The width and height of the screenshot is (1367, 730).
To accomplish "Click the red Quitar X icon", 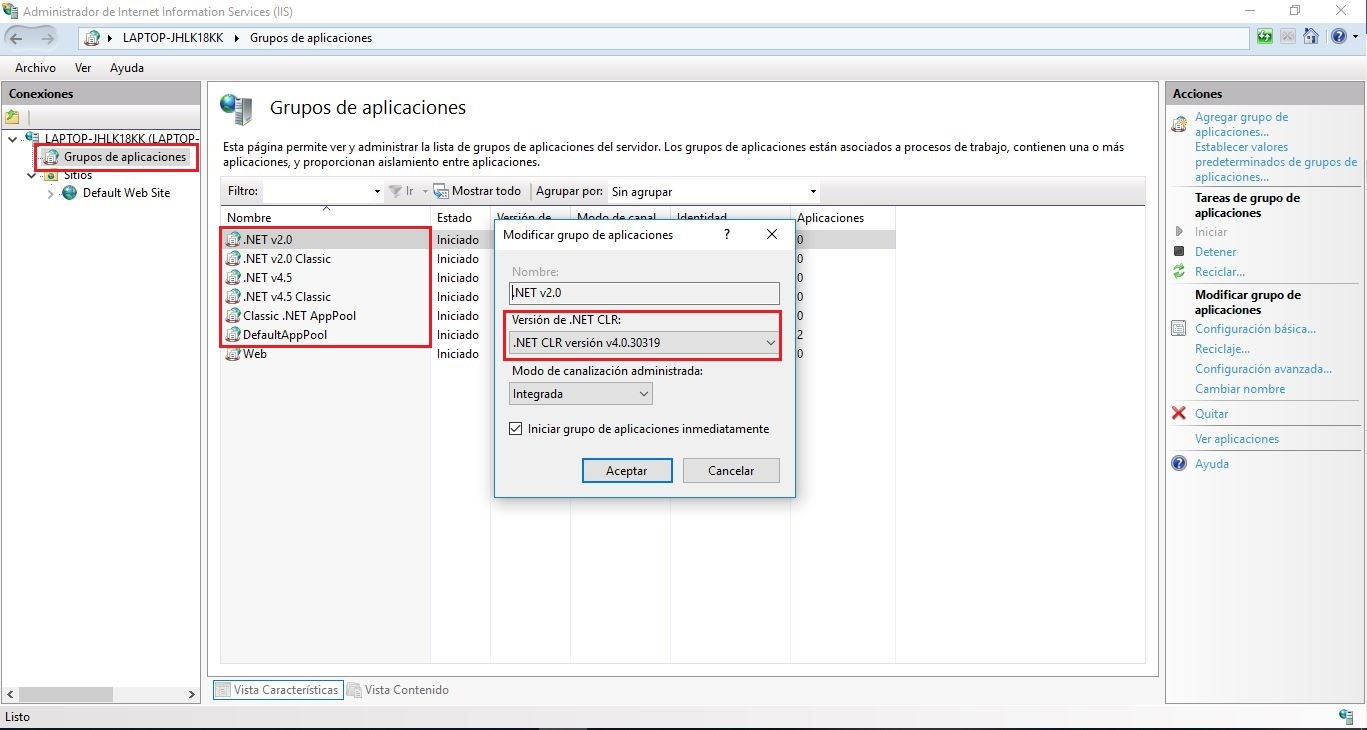I will 1179,414.
